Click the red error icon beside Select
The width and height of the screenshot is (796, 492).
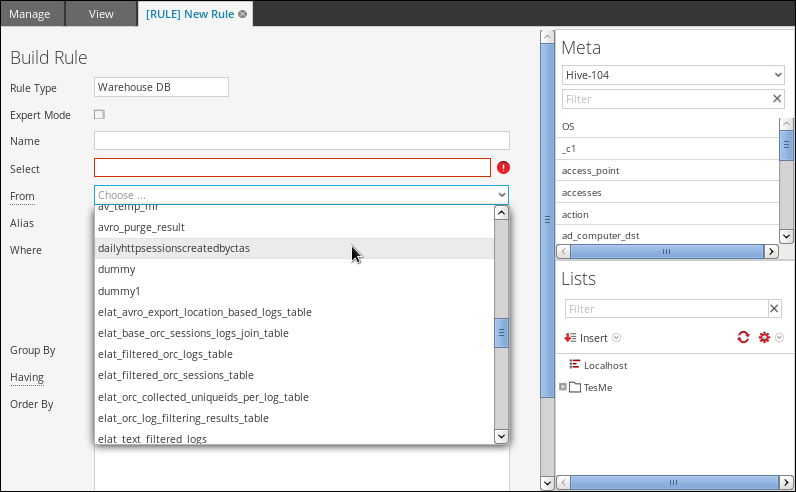click(503, 168)
